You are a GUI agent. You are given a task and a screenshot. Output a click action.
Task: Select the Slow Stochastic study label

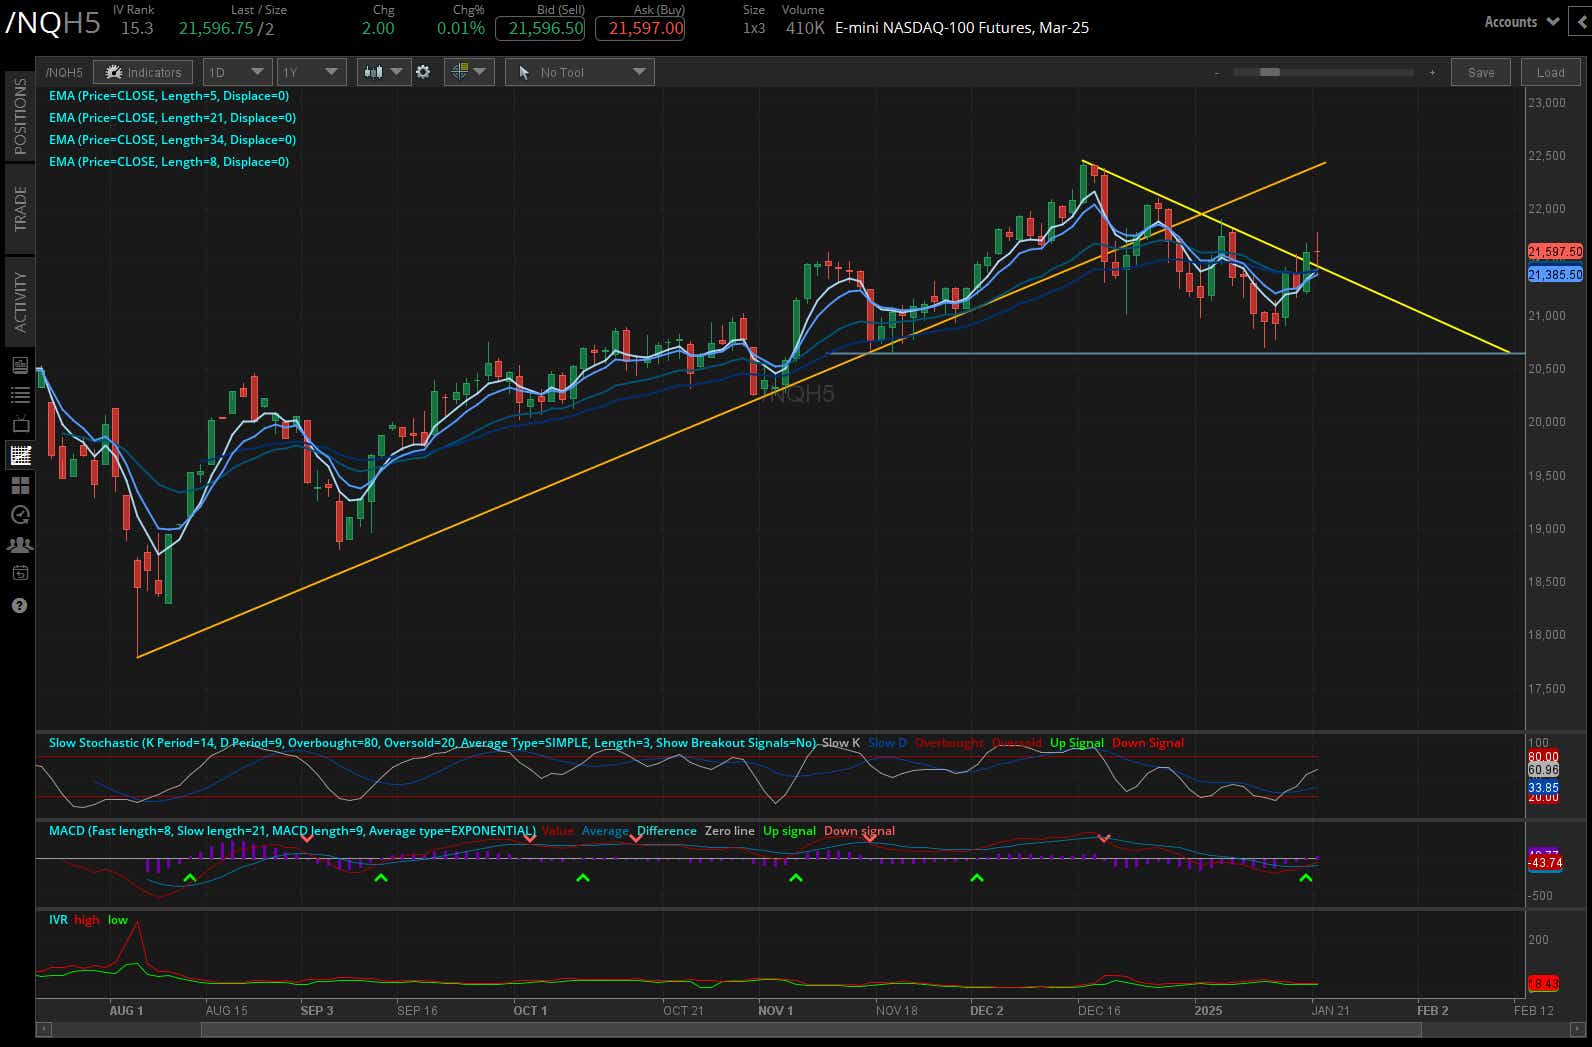(x=432, y=743)
